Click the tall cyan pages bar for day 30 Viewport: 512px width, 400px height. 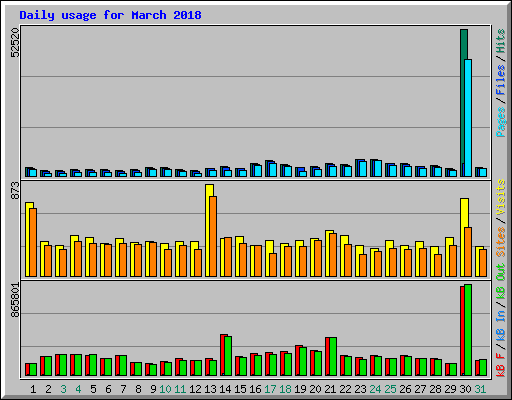click(468, 118)
